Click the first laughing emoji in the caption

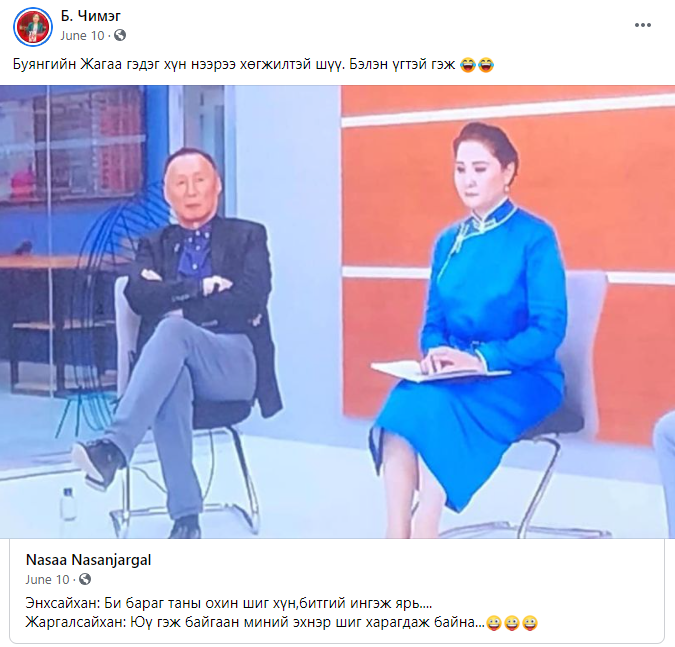pyautogui.click(x=468, y=65)
